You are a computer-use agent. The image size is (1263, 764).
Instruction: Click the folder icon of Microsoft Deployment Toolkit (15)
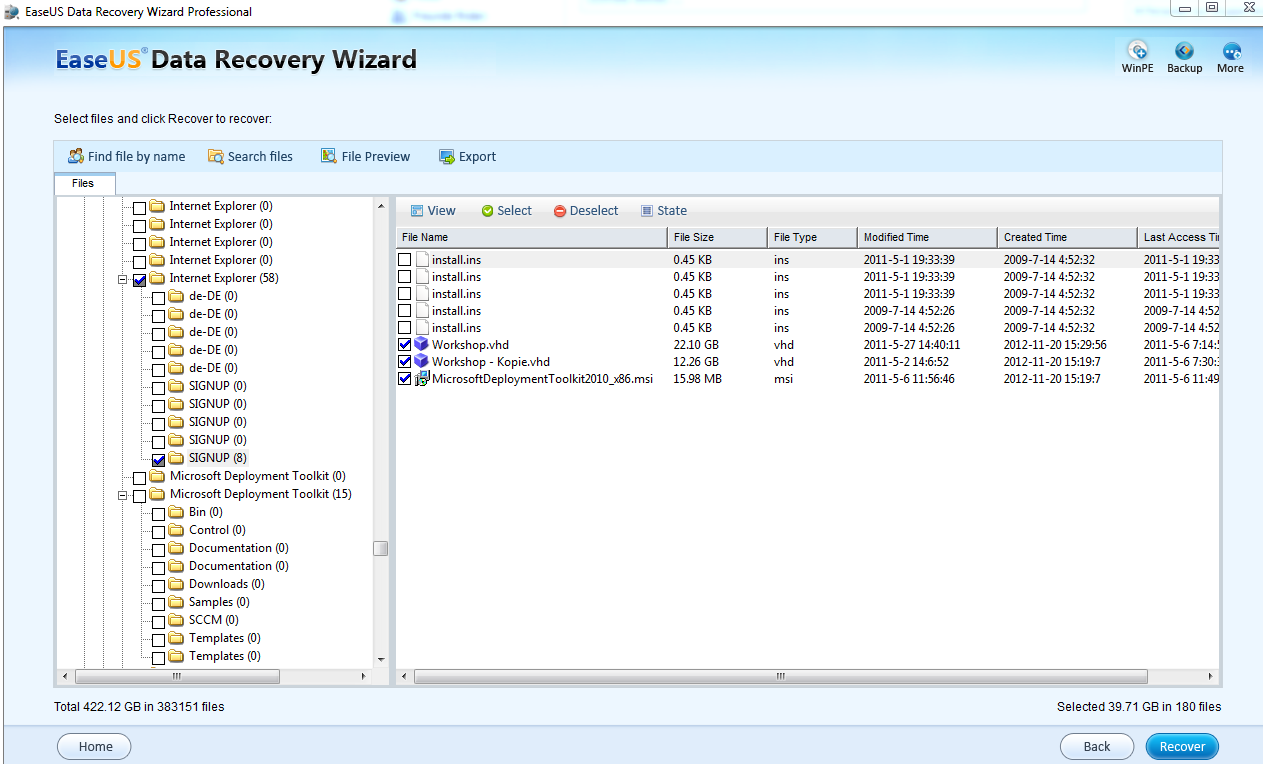tap(157, 494)
